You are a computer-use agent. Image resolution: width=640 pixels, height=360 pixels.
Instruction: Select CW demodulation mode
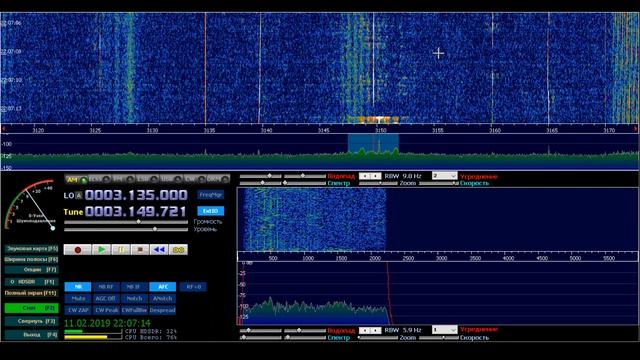pyautogui.click(x=195, y=179)
